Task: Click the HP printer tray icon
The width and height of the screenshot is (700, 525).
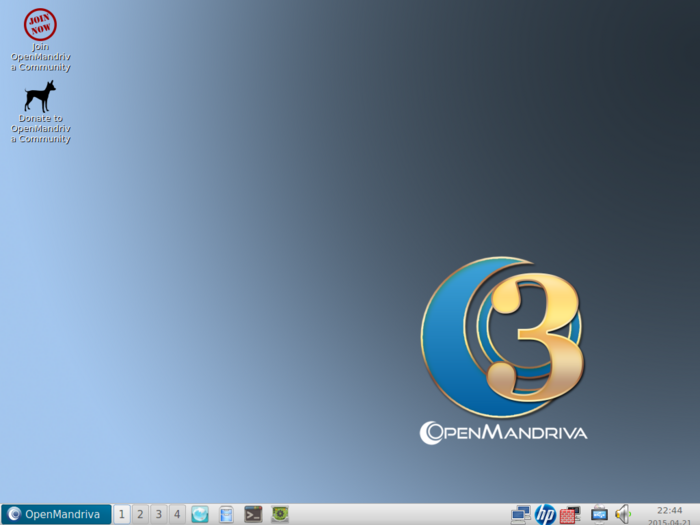Action: point(545,514)
